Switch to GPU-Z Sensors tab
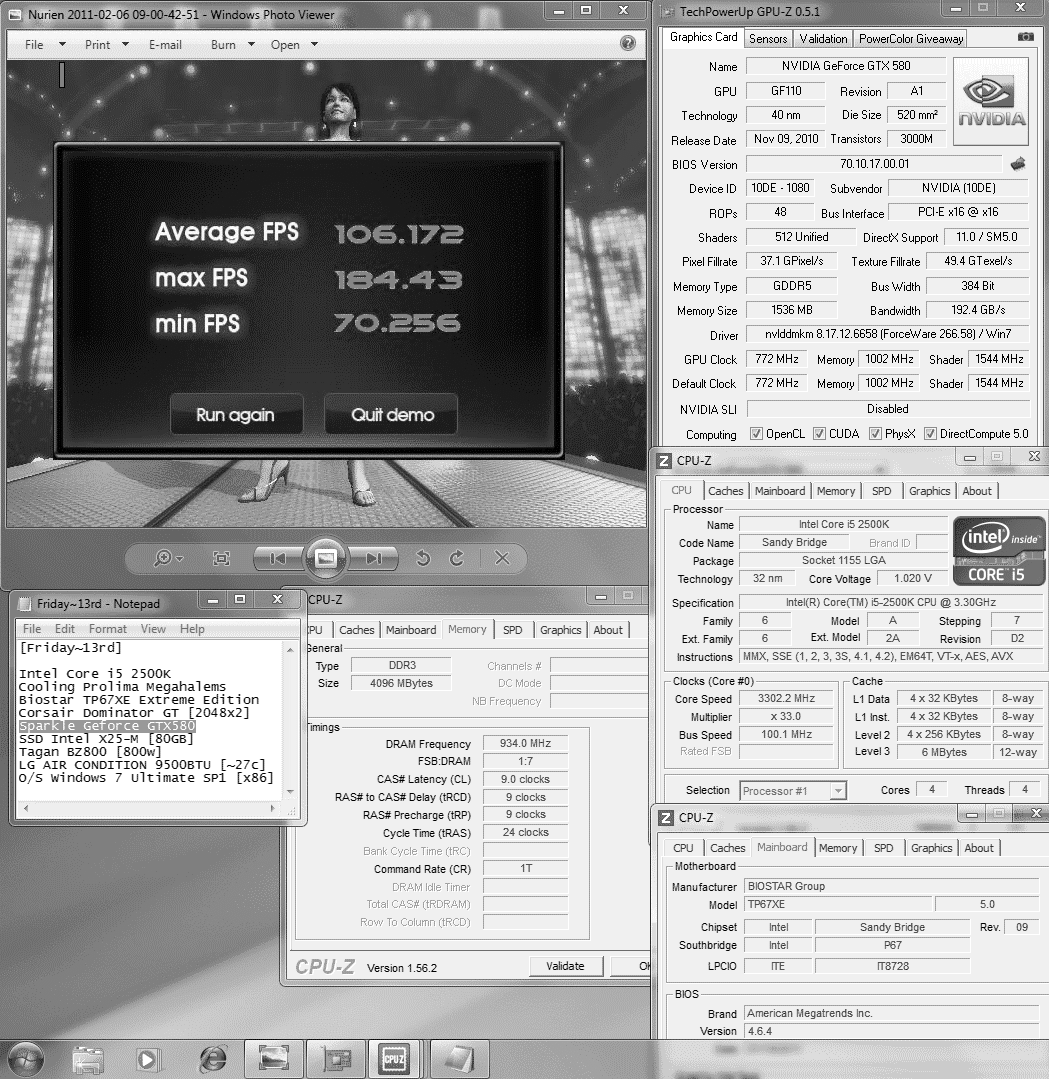Viewport: 1049px width, 1079px height. (768, 39)
